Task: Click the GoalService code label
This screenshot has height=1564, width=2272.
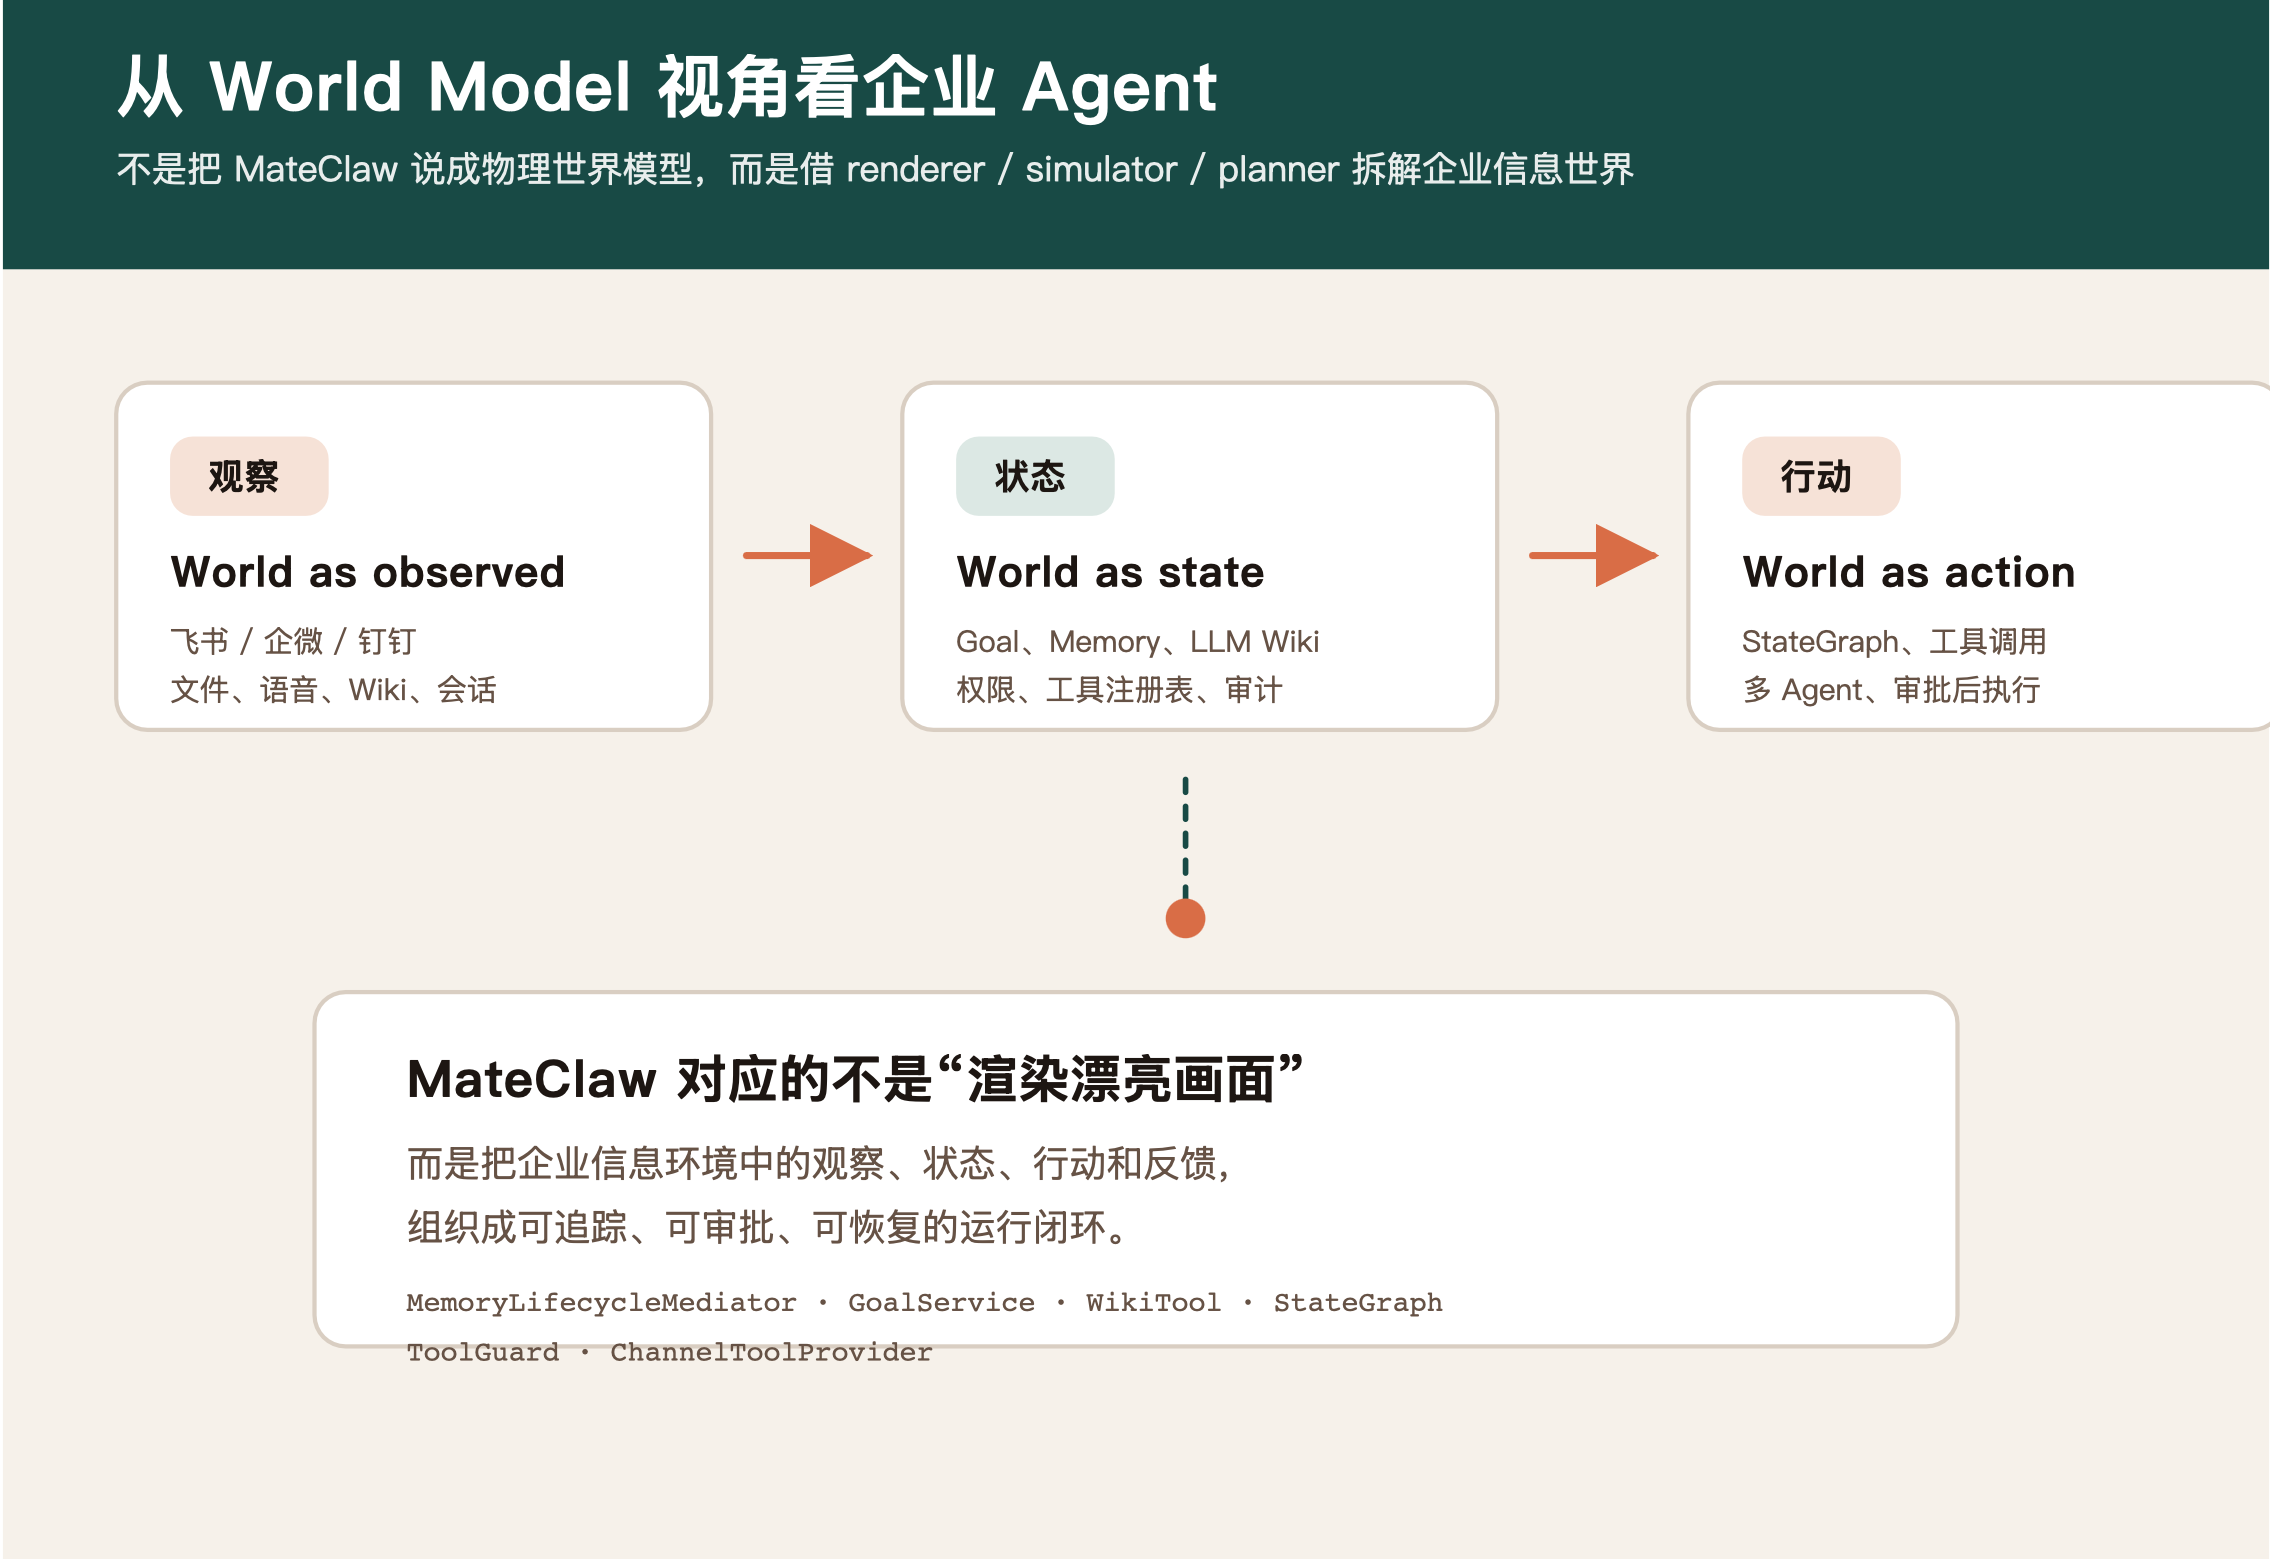Action: coord(941,1303)
